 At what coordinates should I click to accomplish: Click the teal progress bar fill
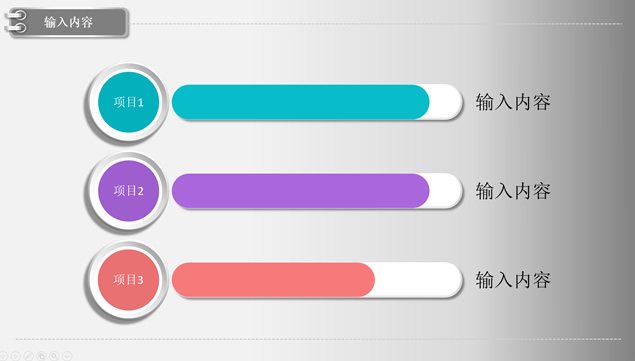[x=300, y=102]
